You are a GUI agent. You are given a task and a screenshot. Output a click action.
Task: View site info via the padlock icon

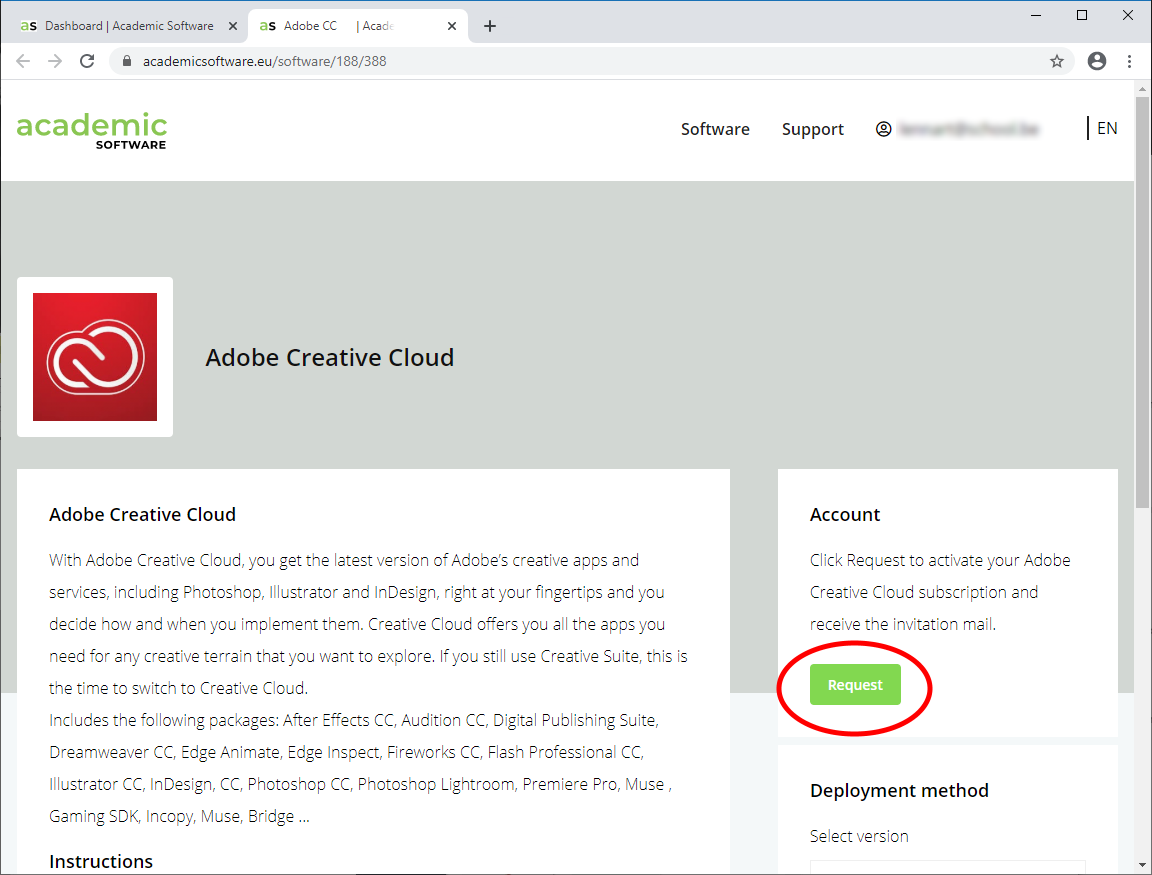pyautogui.click(x=126, y=61)
